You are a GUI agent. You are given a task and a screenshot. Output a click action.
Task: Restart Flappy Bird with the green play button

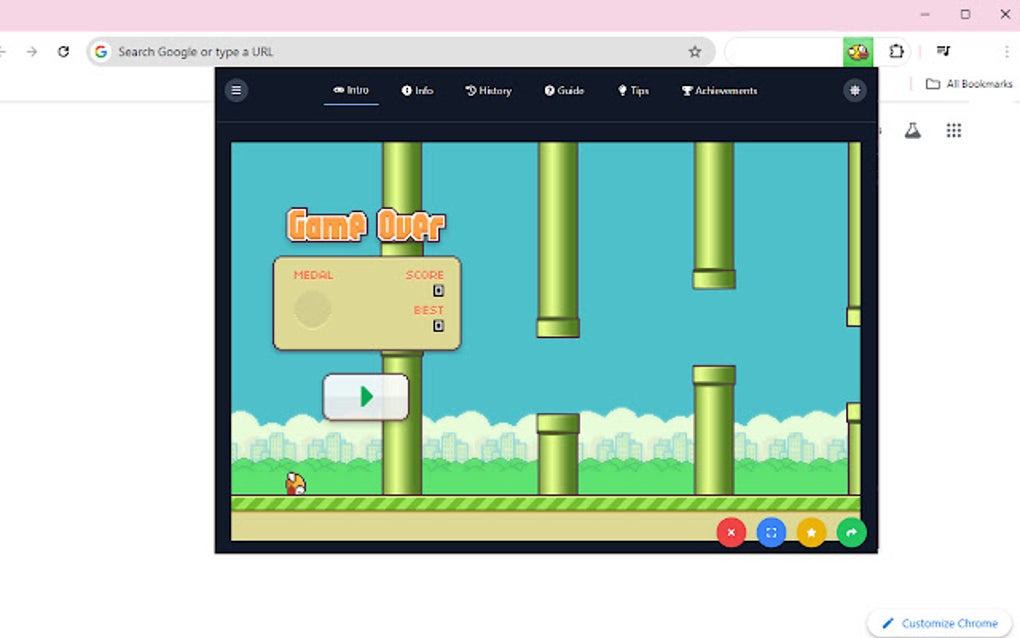point(366,396)
